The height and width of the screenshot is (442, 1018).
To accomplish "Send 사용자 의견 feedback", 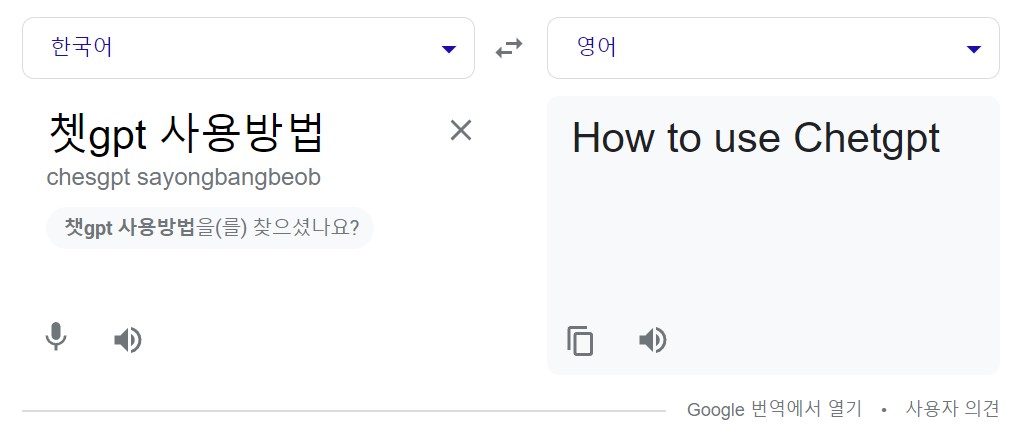I will (952, 409).
